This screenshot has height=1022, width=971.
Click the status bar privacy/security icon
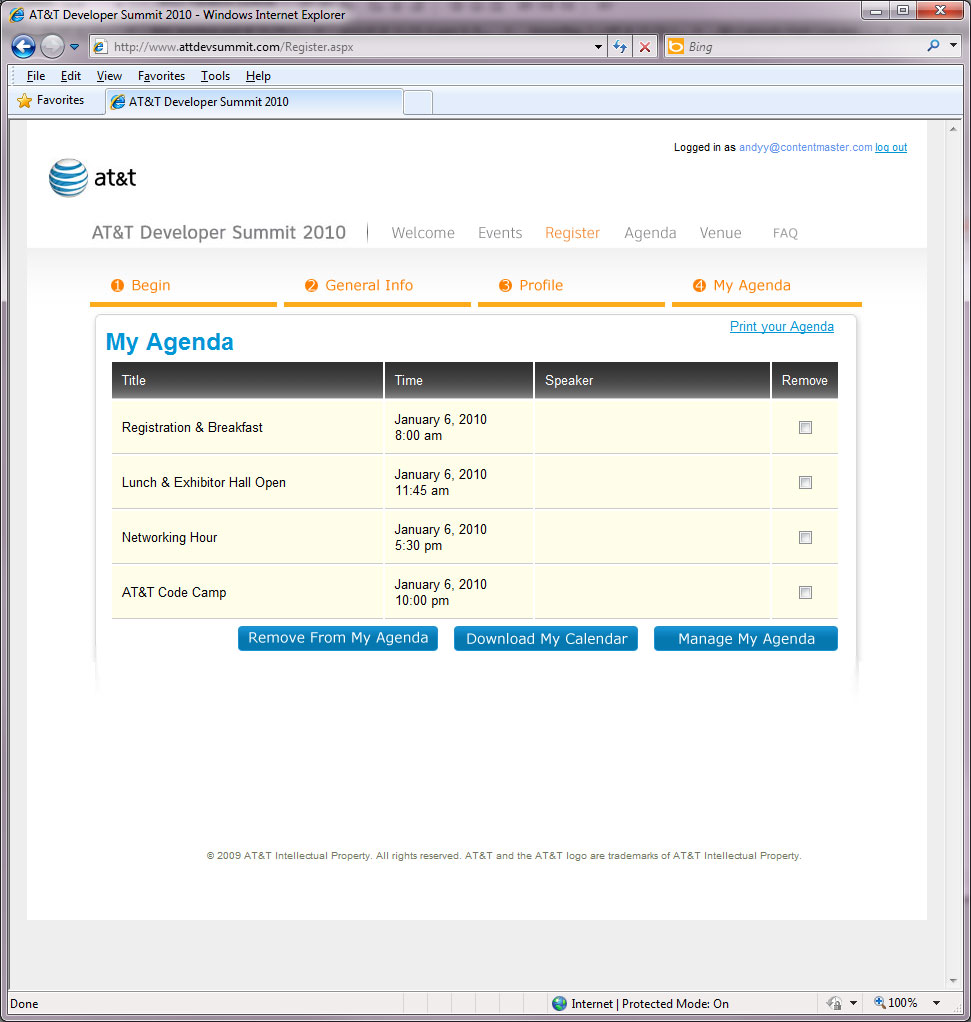834,1003
